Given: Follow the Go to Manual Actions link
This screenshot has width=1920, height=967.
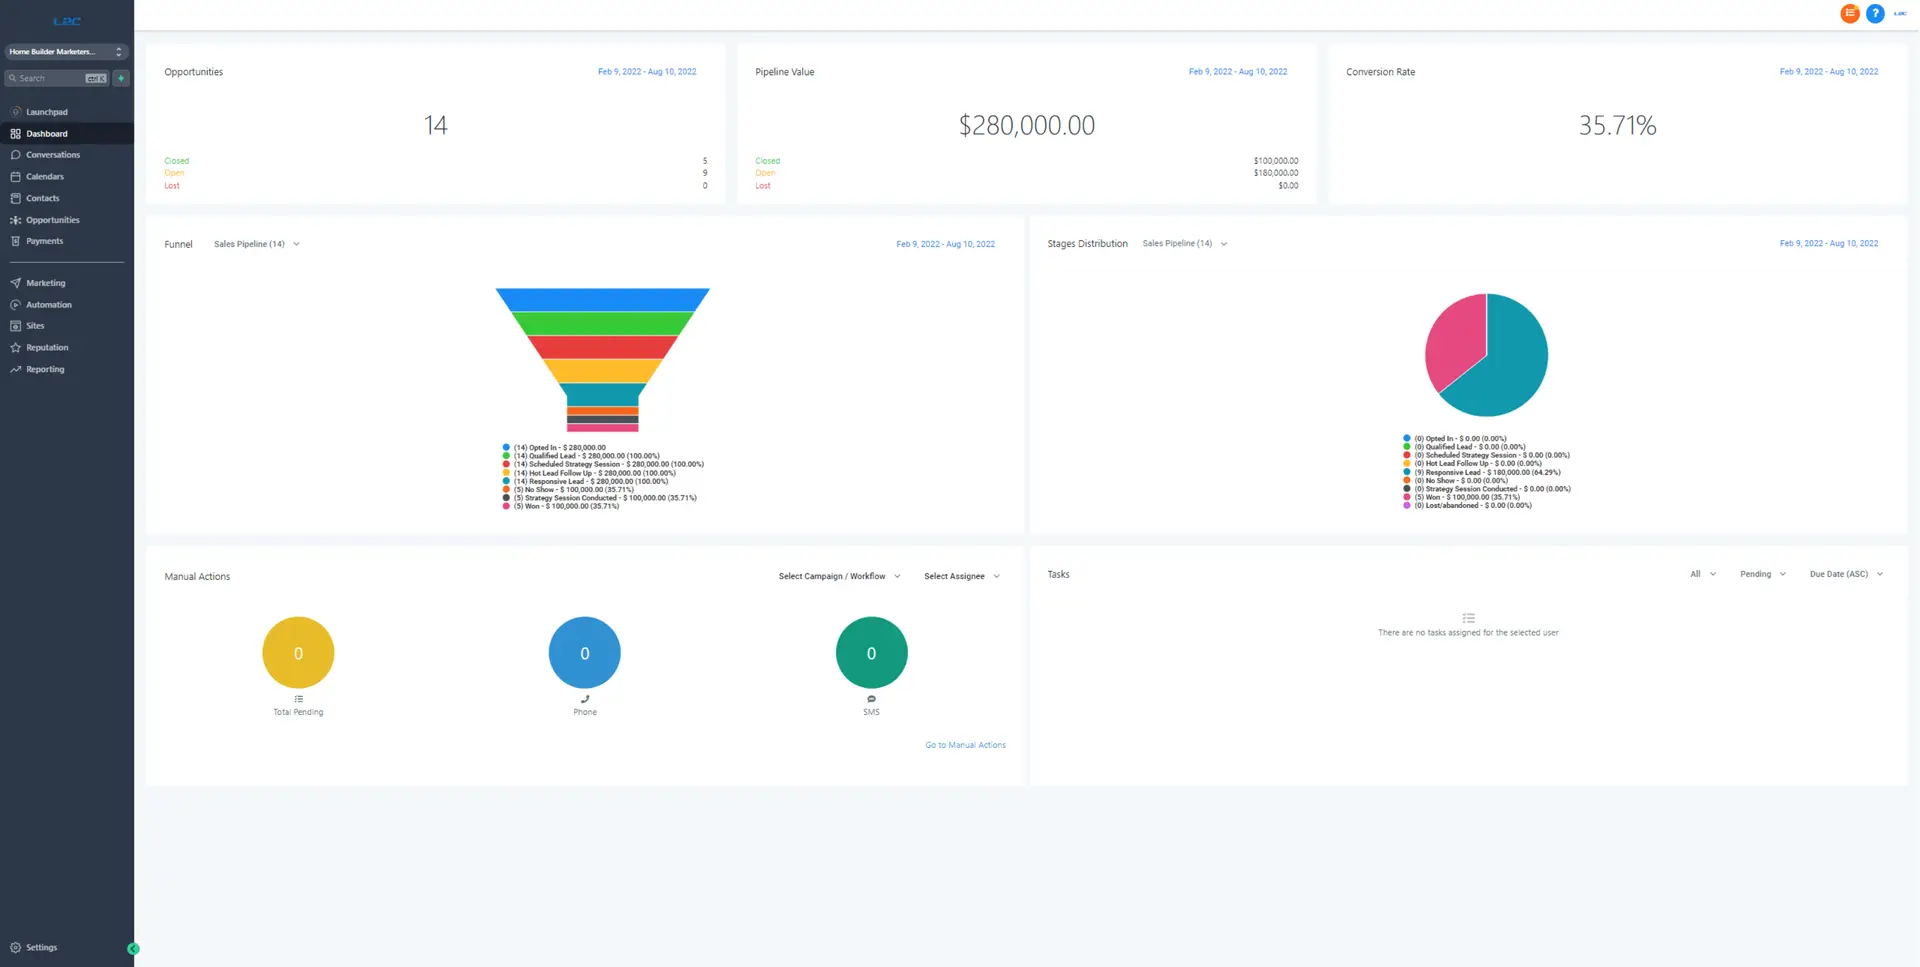Looking at the screenshot, I should (965, 745).
